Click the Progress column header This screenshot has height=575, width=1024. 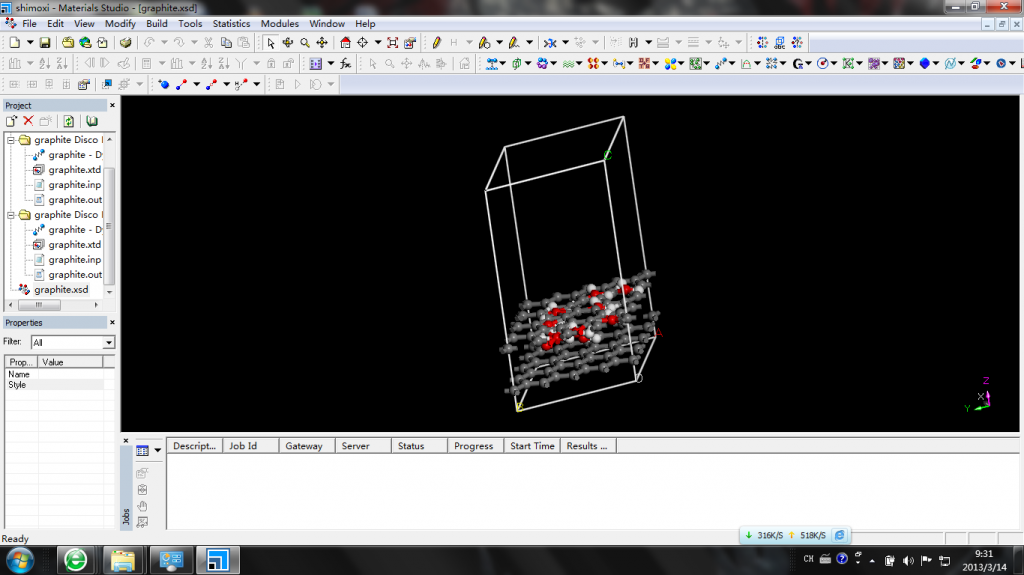click(475, 446)
